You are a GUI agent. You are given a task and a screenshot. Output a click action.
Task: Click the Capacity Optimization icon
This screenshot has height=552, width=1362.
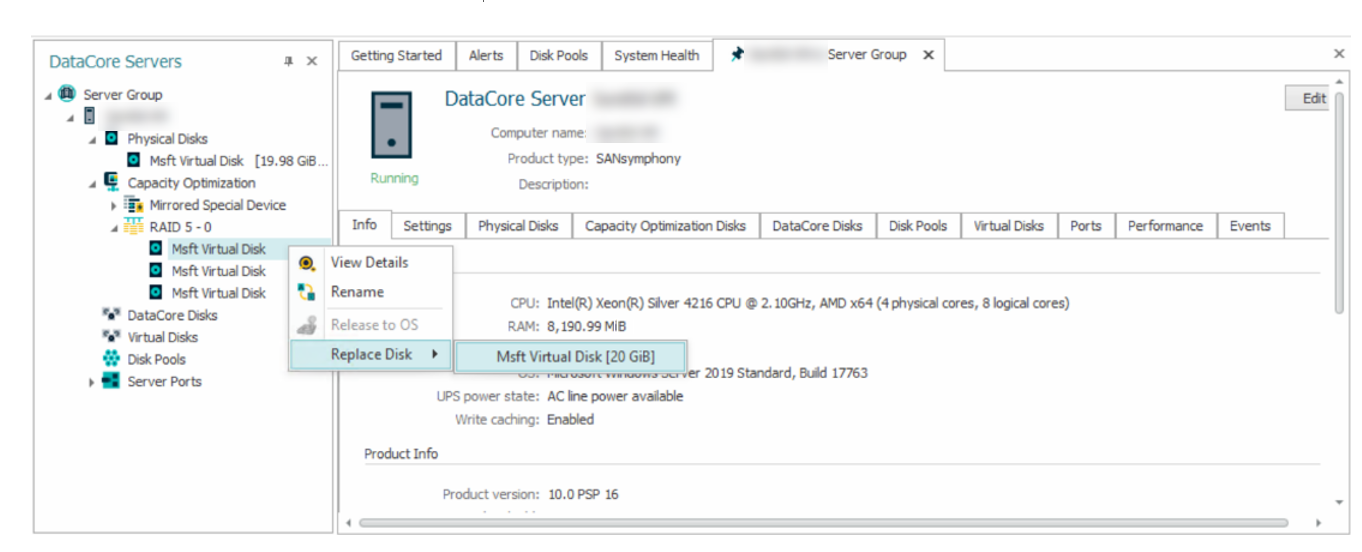(112, 183)
